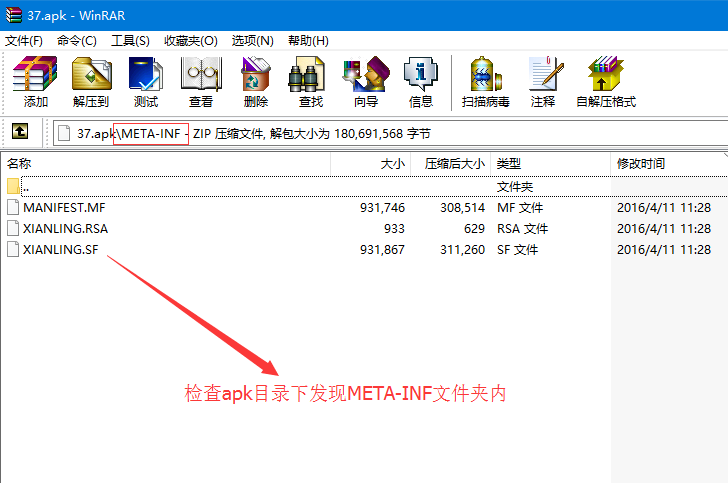The image size is (728, 483).
Task: Click the XIANLING.RSA file icon
Action: [13, 228]
